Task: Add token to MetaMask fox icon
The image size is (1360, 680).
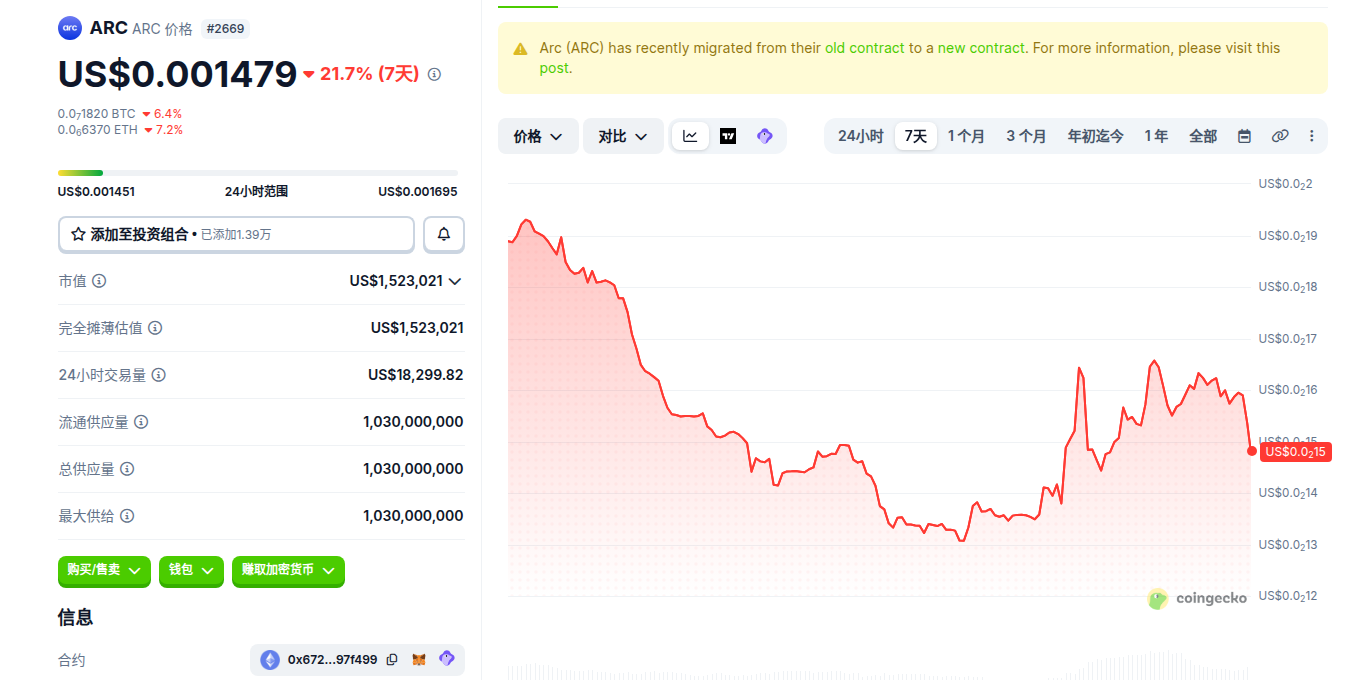Action: click(x=419, y=659)
